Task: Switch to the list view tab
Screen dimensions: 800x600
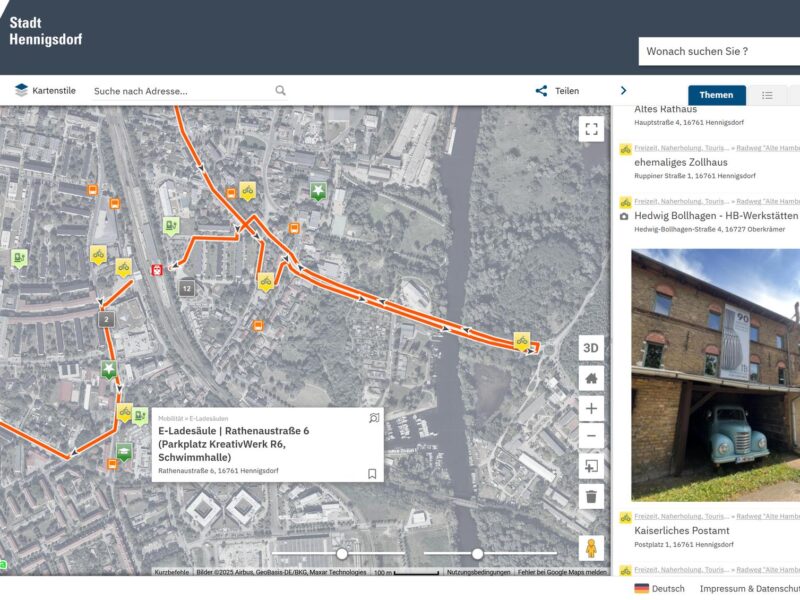Action: coord(767,95)
